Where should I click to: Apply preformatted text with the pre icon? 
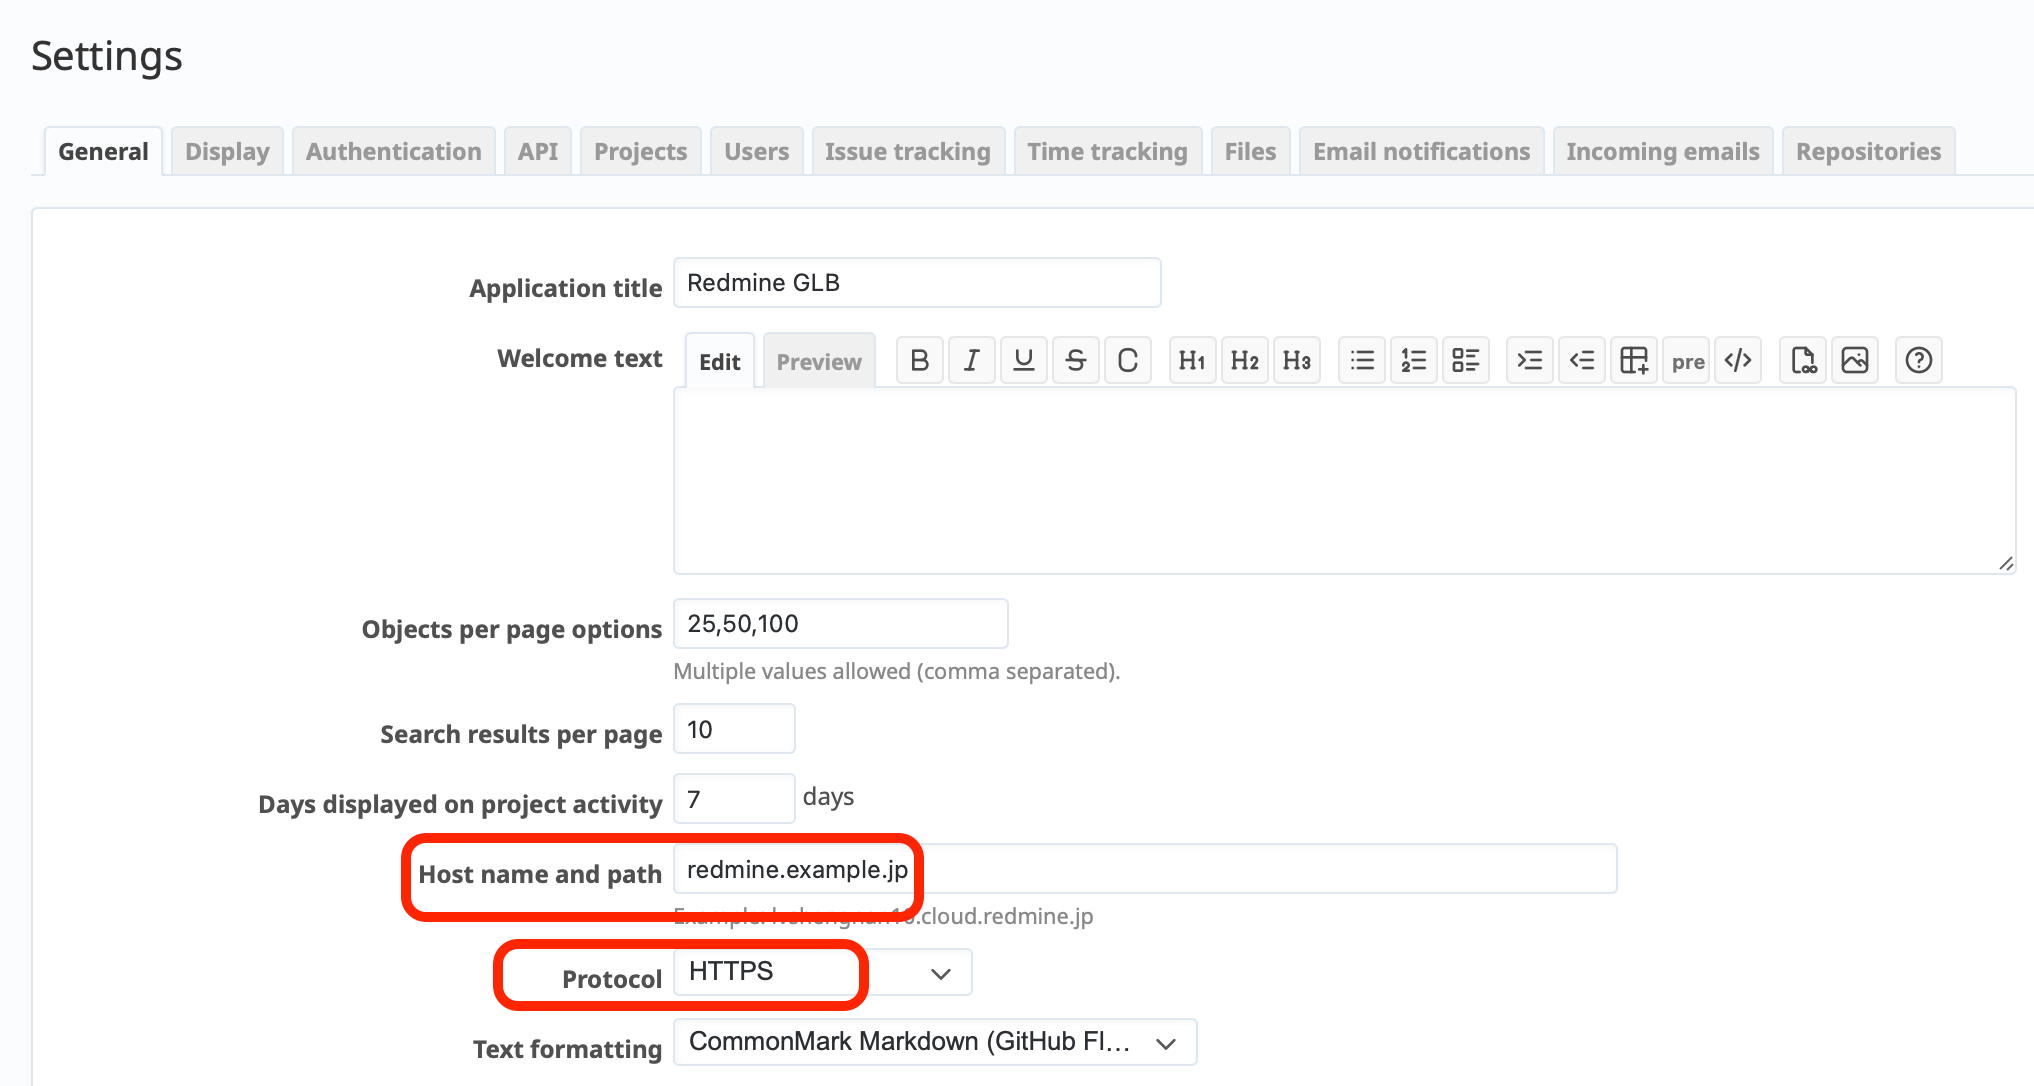pyautogui.click(x=1686, y=360)
